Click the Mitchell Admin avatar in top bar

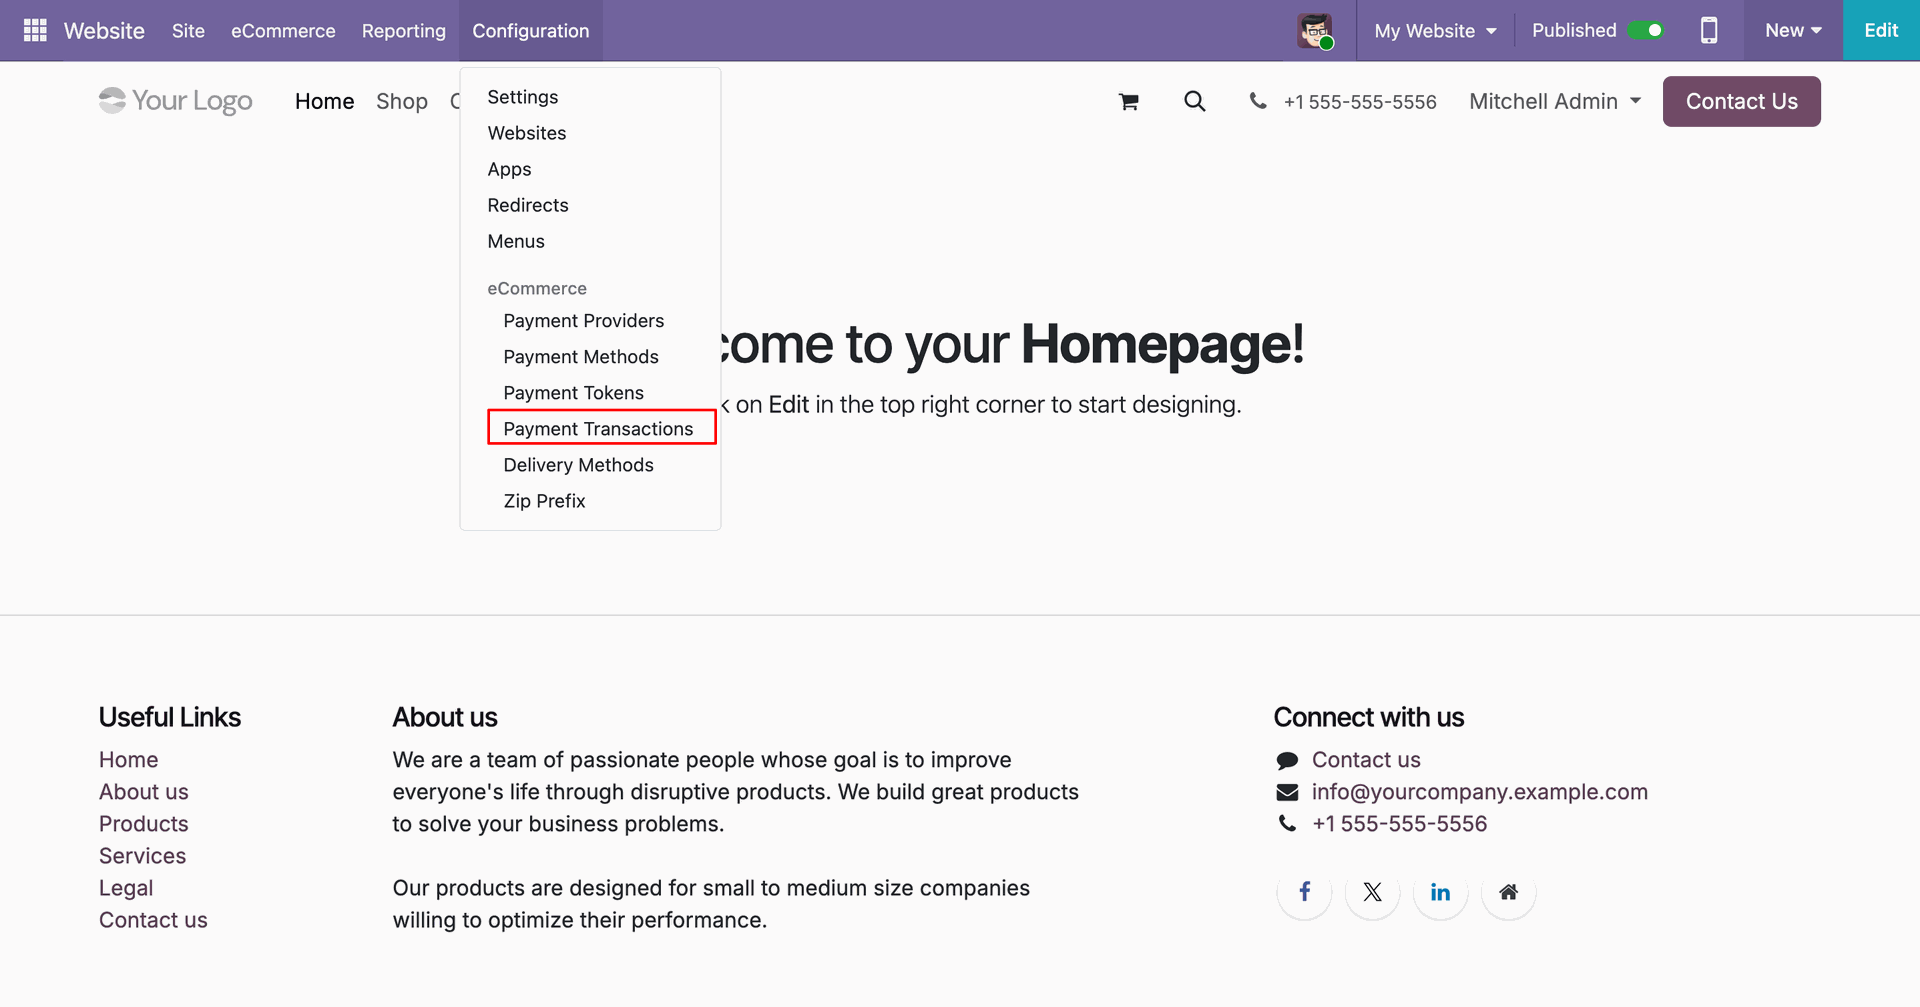tap(1315, 30)
